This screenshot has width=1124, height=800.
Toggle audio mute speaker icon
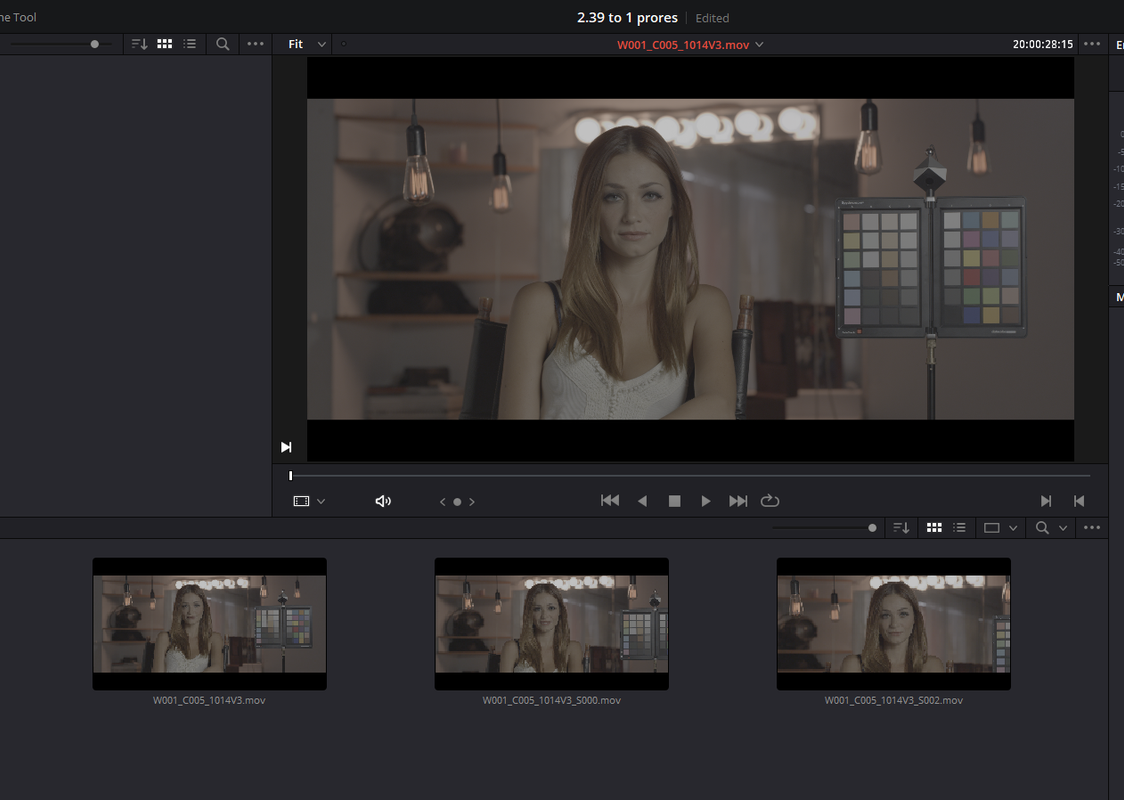tap(384, 501)
